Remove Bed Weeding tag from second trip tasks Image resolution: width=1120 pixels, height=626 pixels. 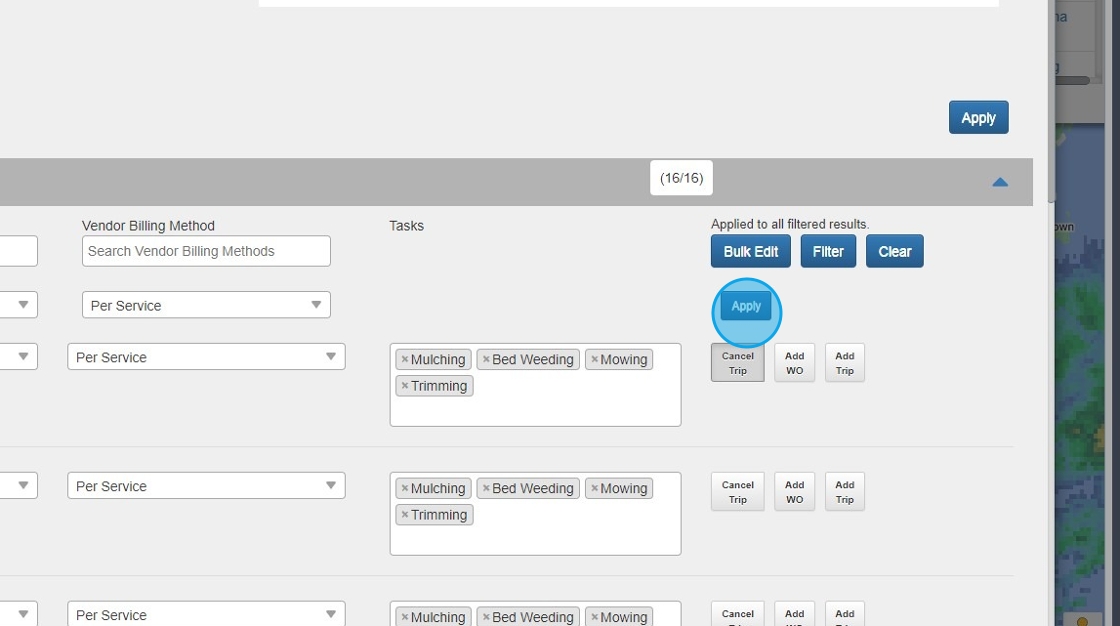coord(486,487)
